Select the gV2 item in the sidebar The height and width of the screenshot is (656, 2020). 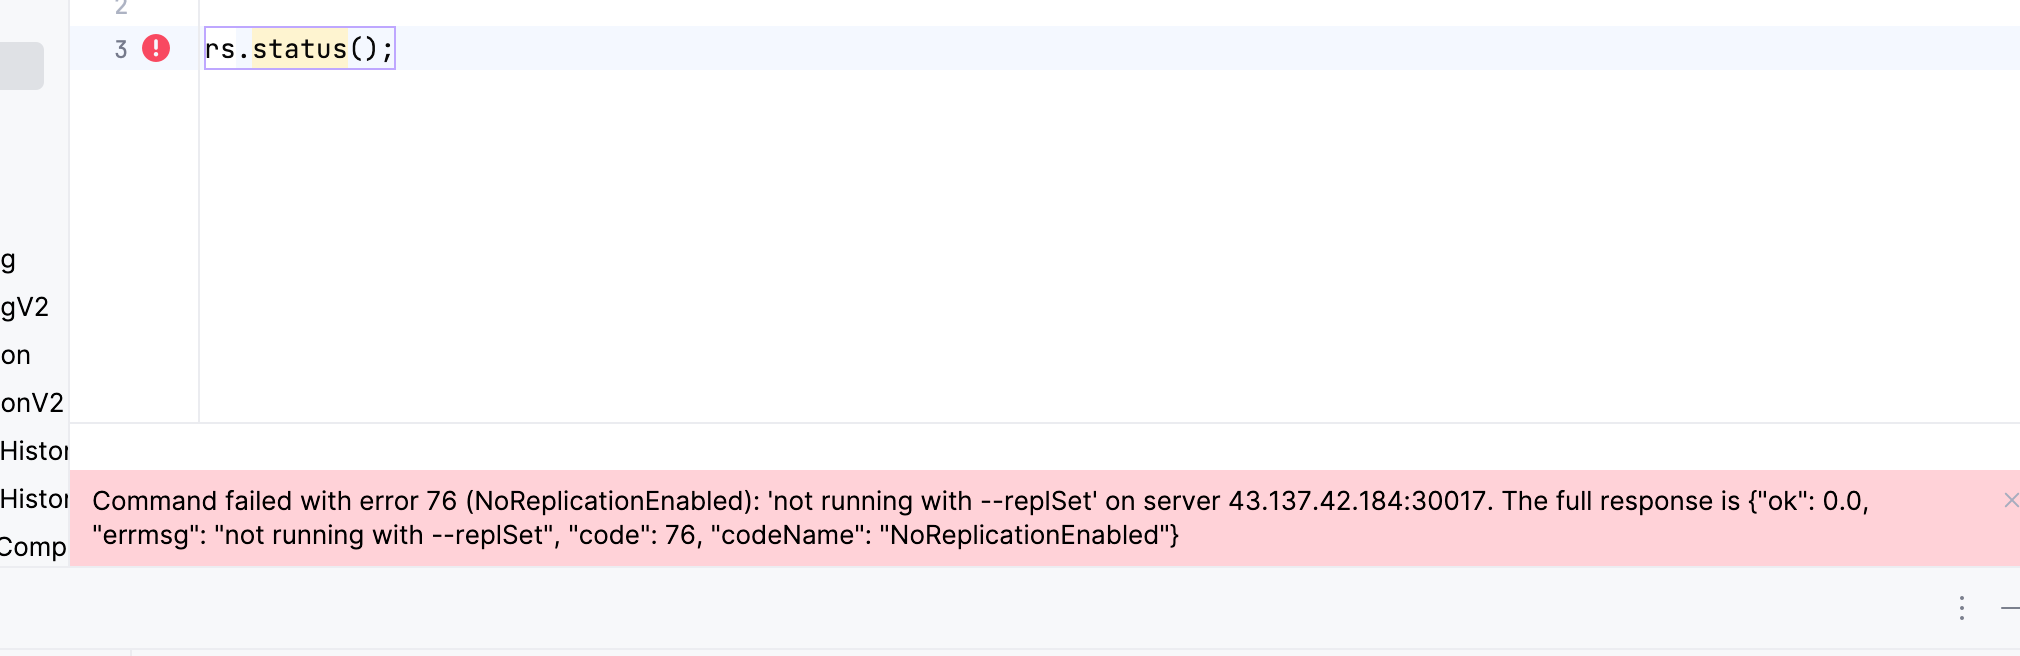tap(25, 307)
